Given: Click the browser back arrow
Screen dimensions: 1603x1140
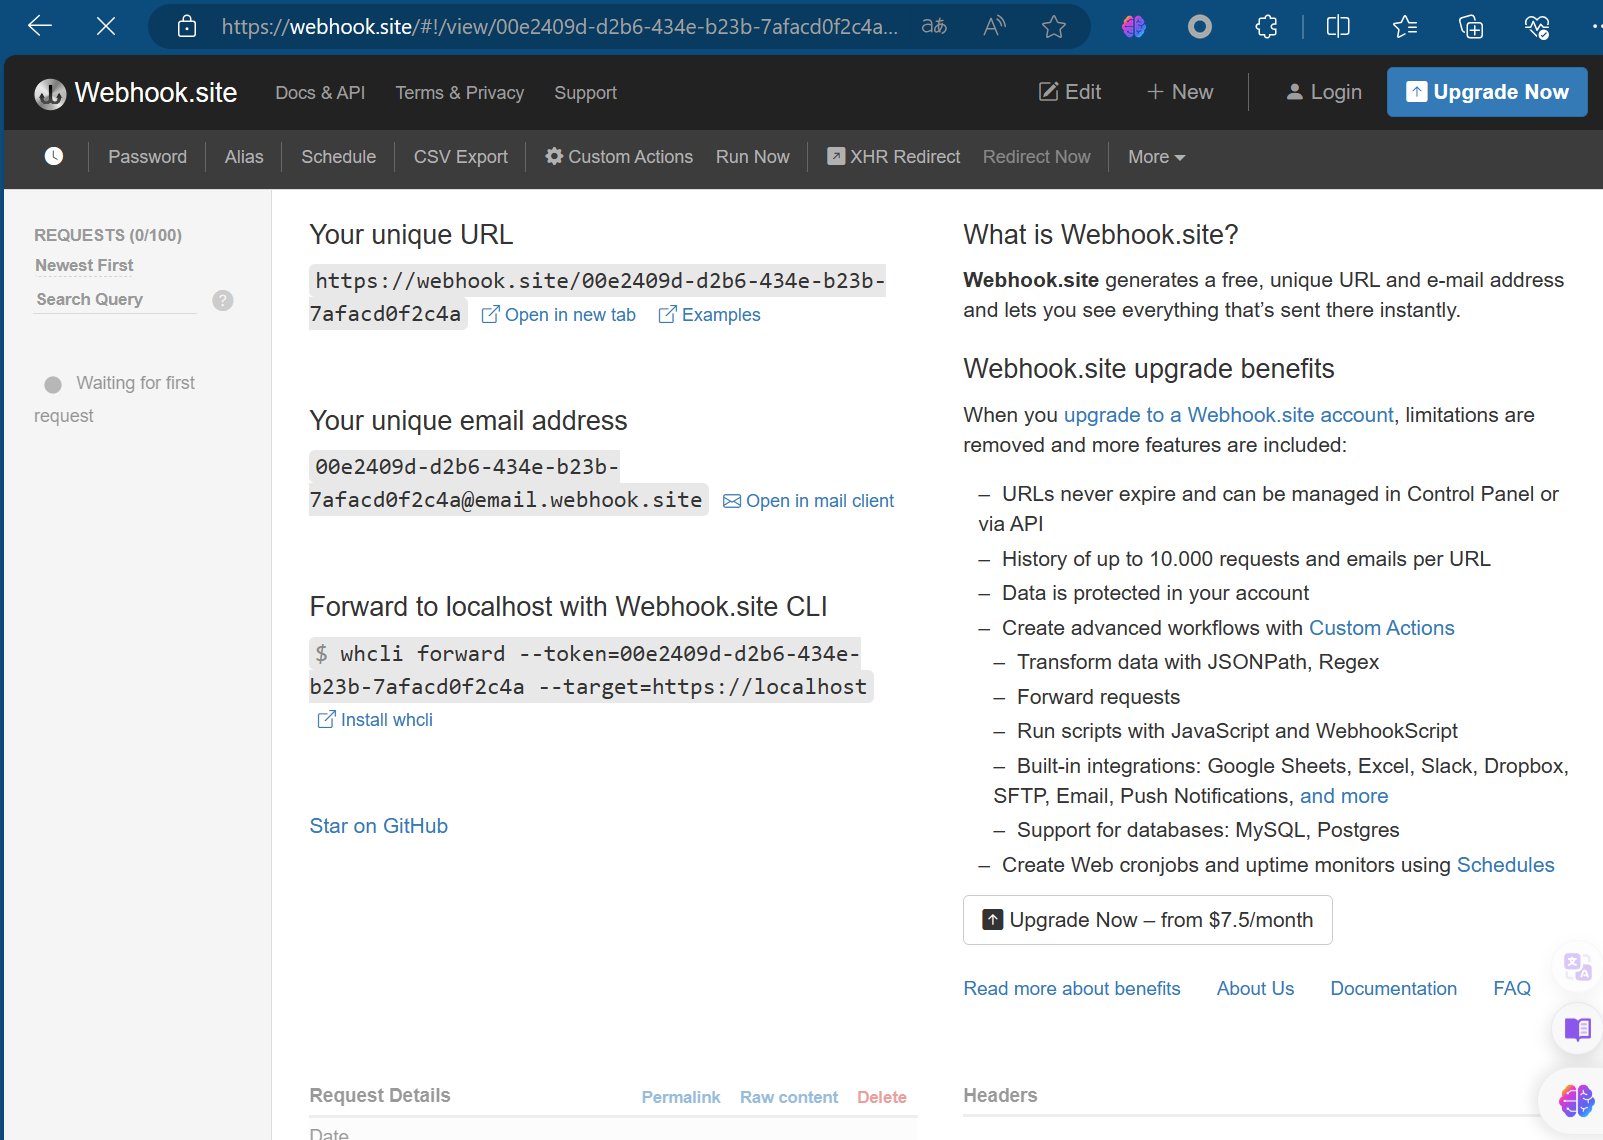Looking at the screenshot, I should pos(40,27).
